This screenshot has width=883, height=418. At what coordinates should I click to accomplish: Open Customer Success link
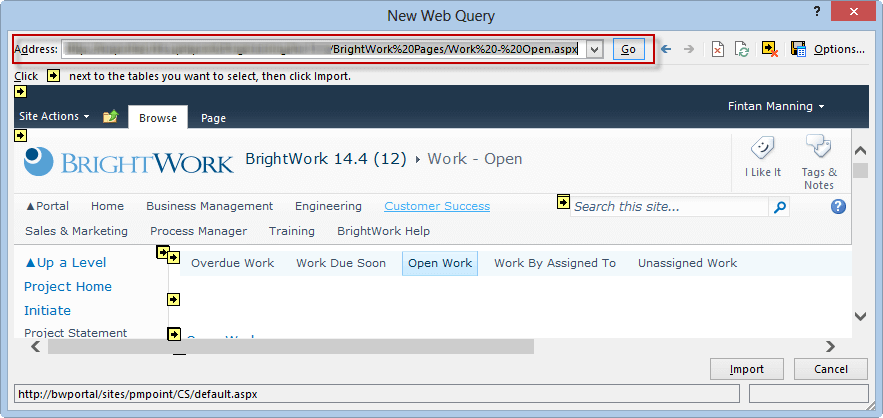click(437, 206)
